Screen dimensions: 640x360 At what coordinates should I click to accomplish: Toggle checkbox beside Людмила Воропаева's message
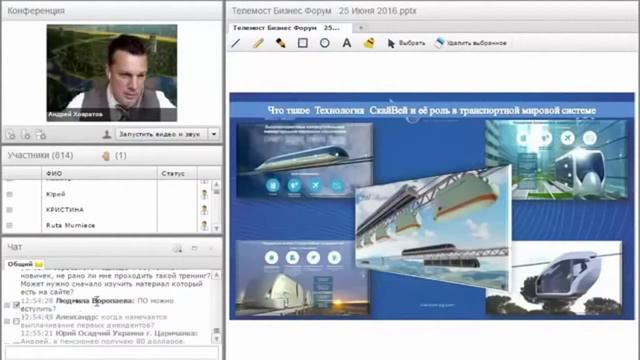click(x=16, y=305)
